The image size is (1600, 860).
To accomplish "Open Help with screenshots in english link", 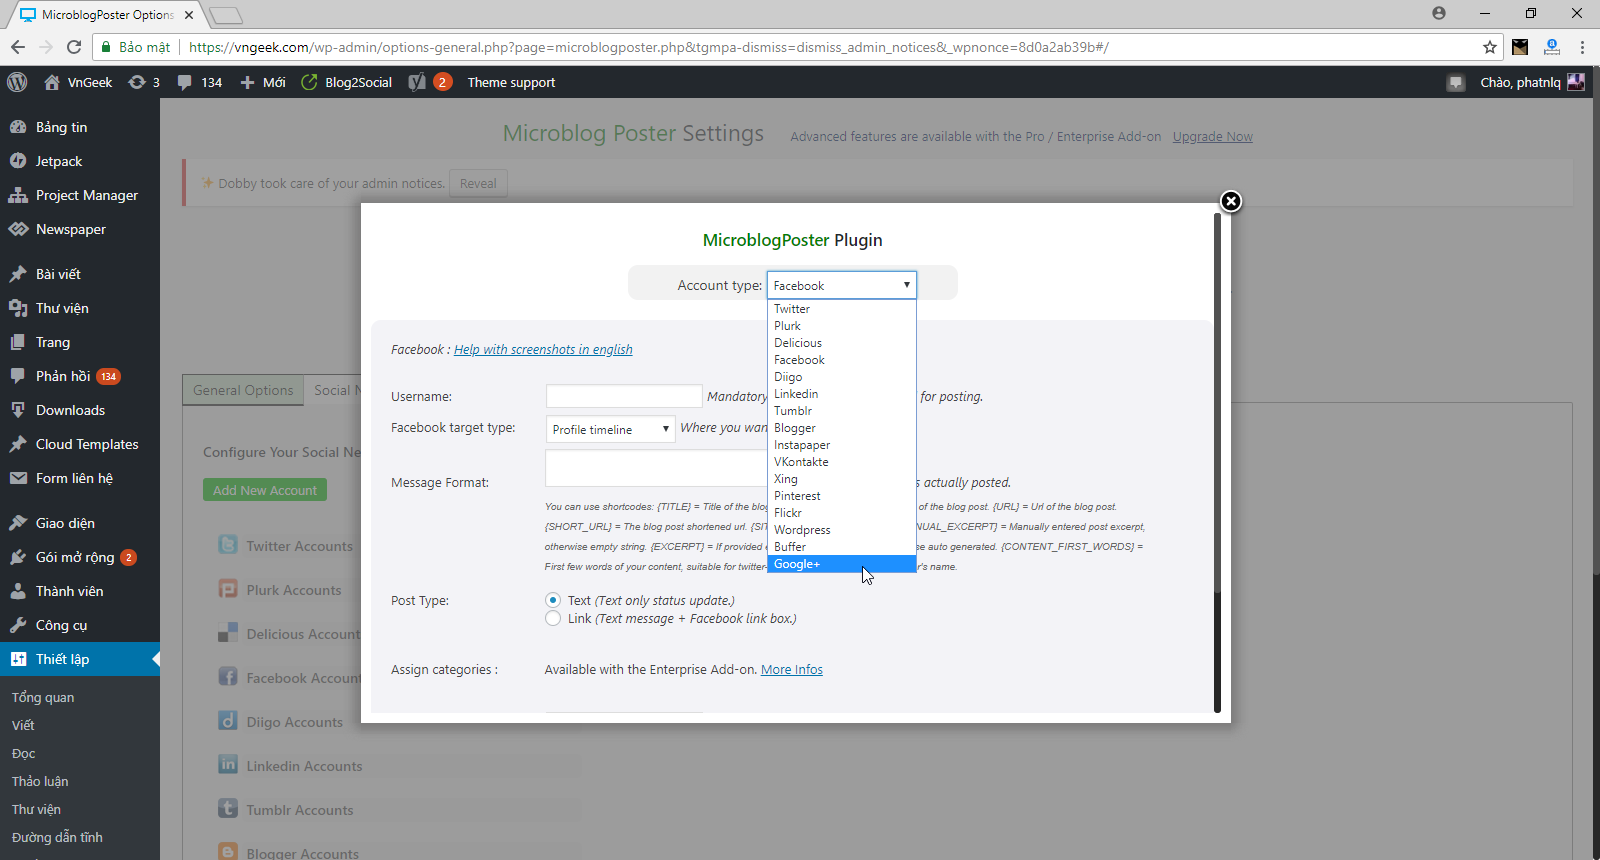I will [543, 349].
